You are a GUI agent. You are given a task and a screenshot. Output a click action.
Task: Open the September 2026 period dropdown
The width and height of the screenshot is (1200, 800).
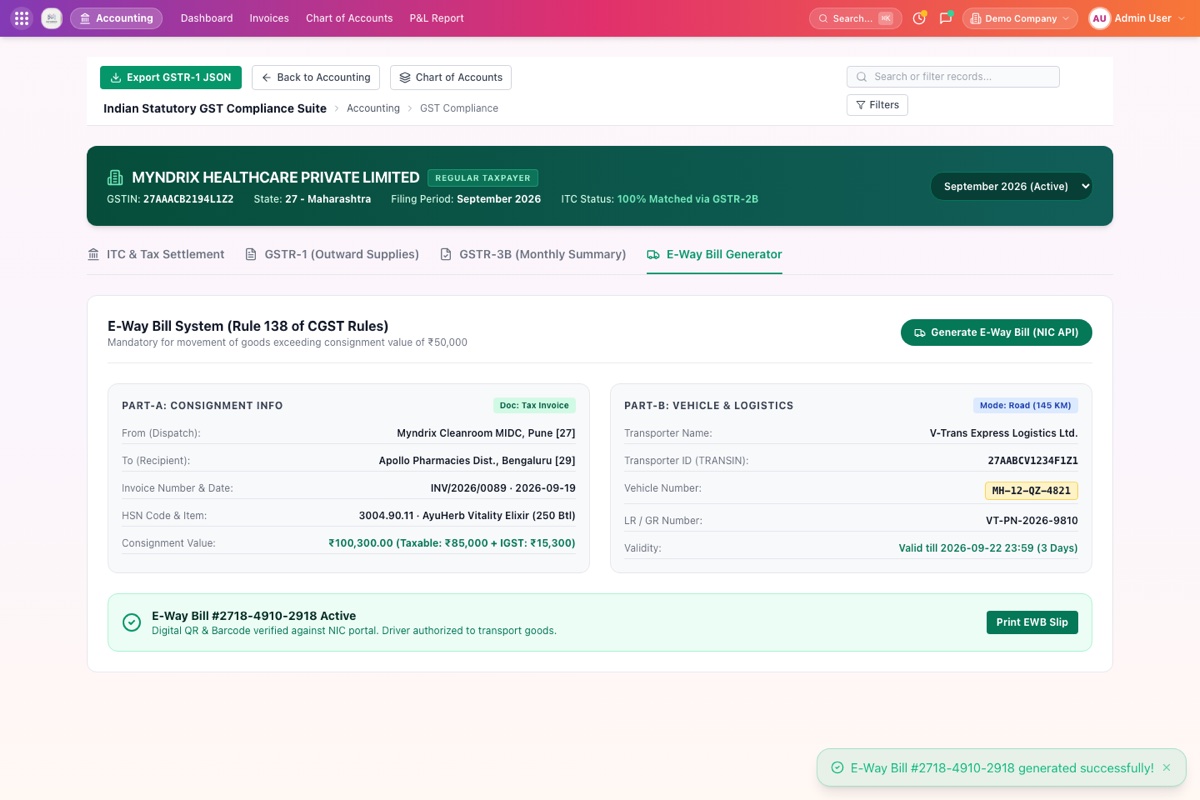[1011, 186]
